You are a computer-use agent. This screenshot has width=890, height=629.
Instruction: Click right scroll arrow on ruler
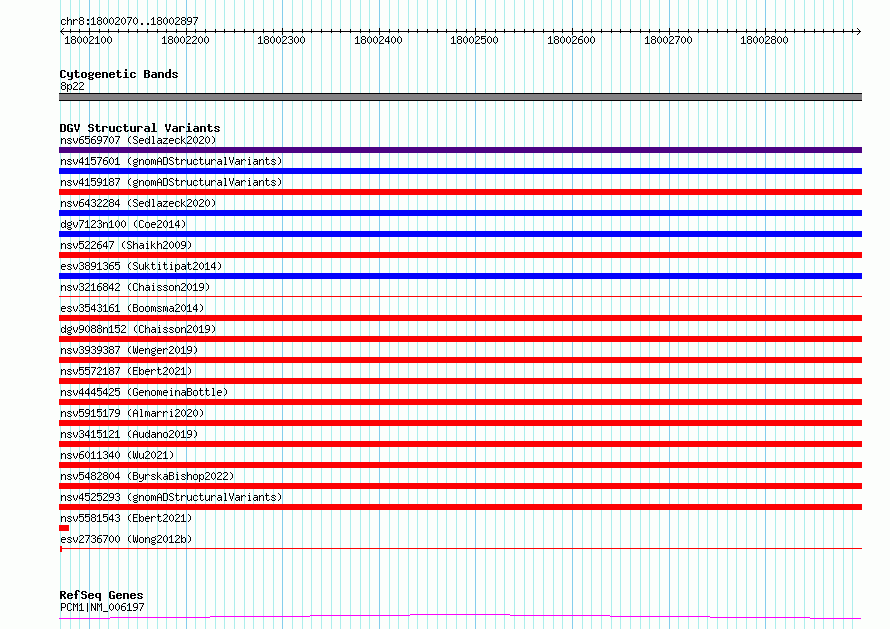858,31
